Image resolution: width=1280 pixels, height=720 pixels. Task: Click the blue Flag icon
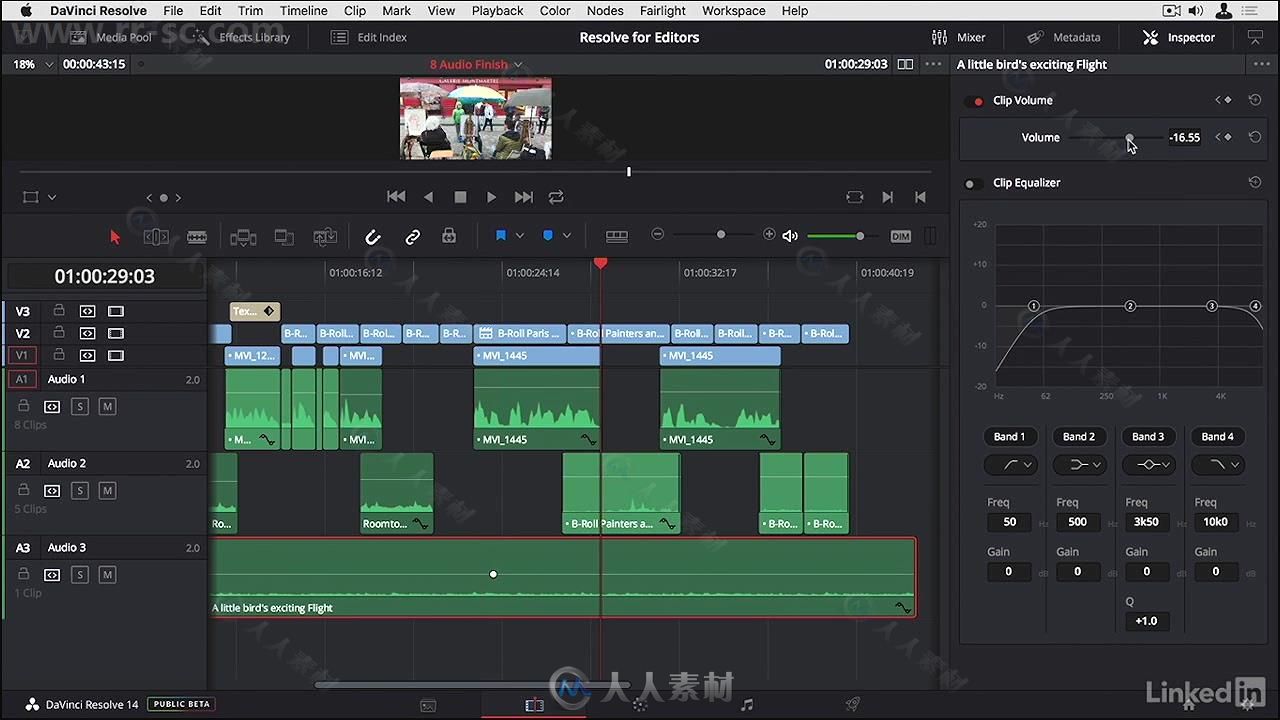point(501,236)
